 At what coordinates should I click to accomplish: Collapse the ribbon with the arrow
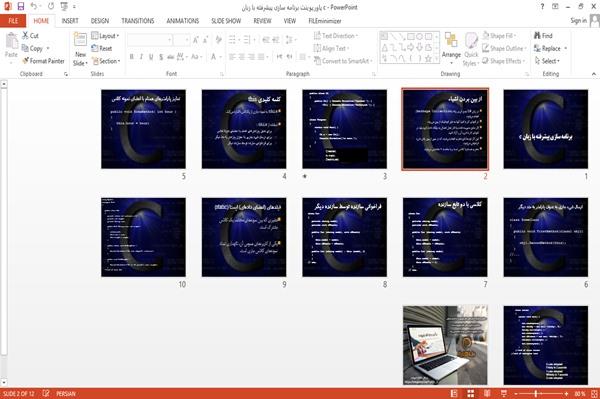point(593,74)
